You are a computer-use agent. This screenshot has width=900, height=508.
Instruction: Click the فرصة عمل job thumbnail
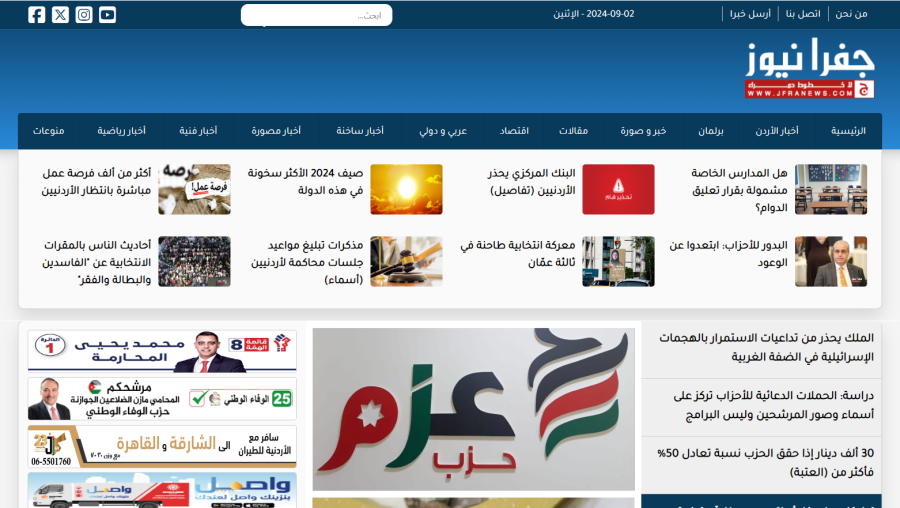click(195, 189)
